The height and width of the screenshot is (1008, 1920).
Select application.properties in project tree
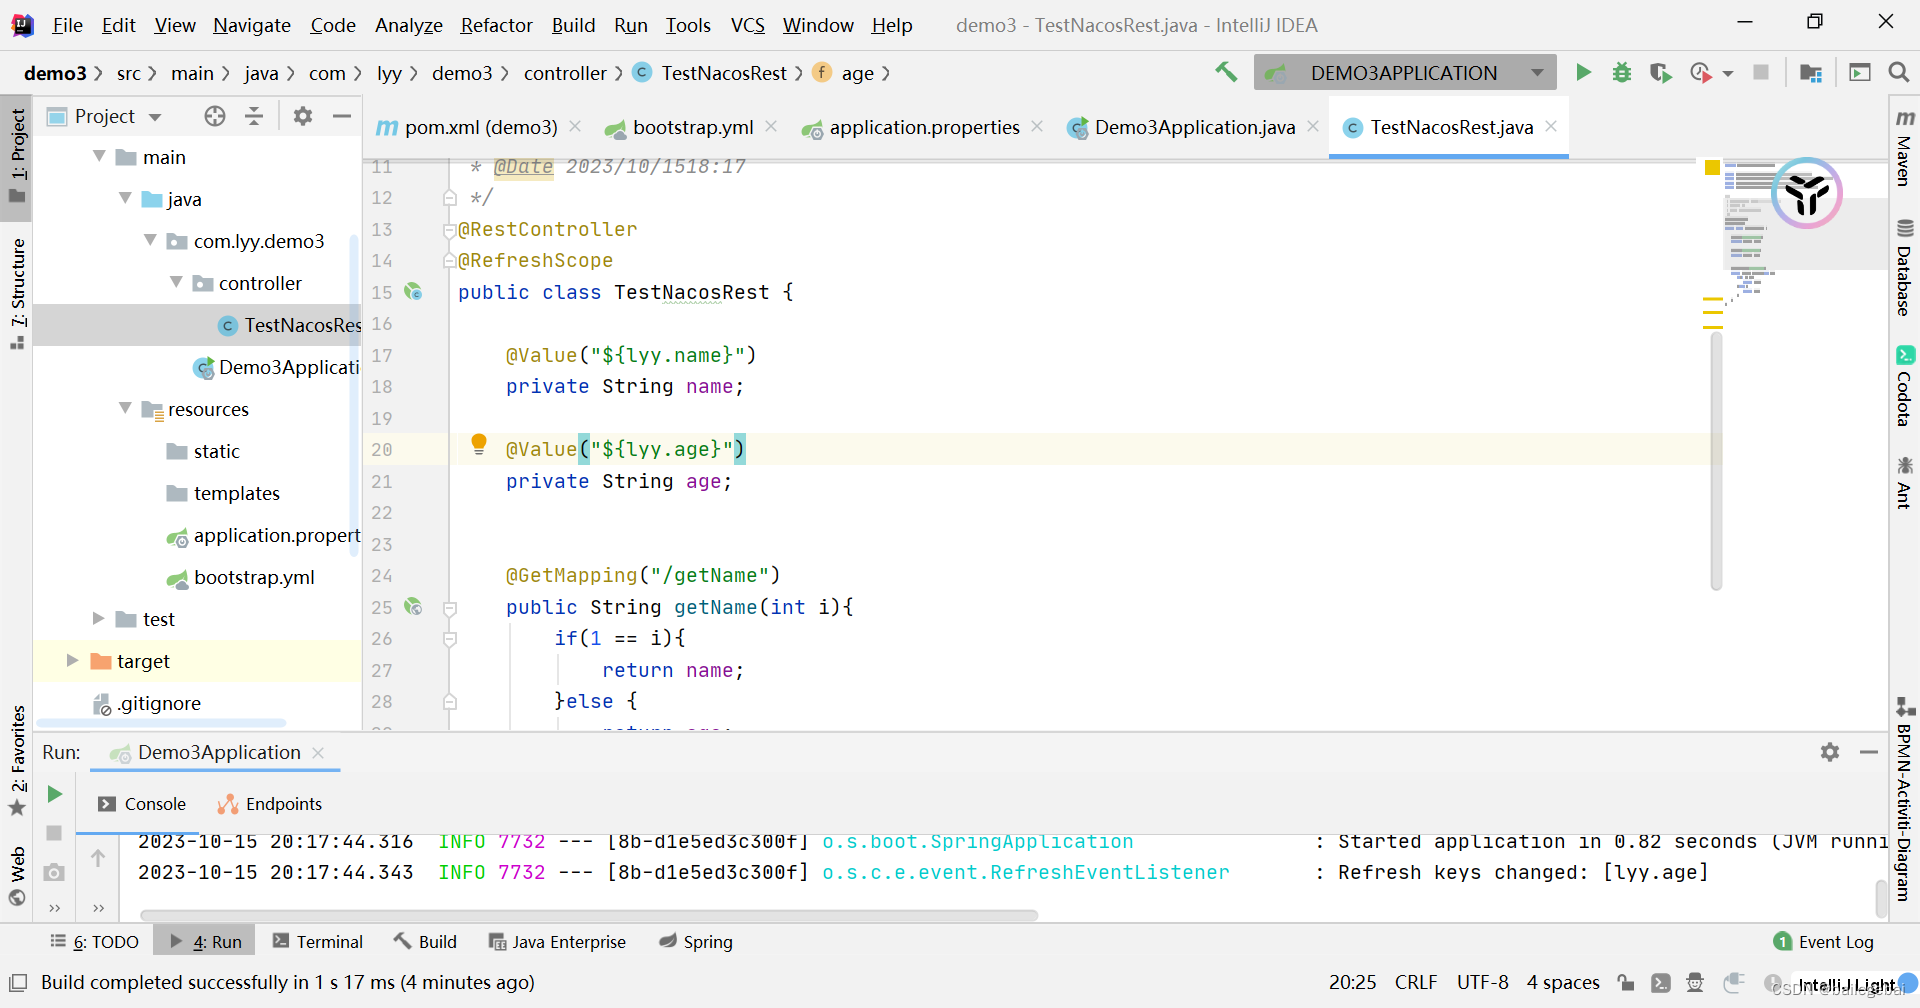tap(264, 536)
